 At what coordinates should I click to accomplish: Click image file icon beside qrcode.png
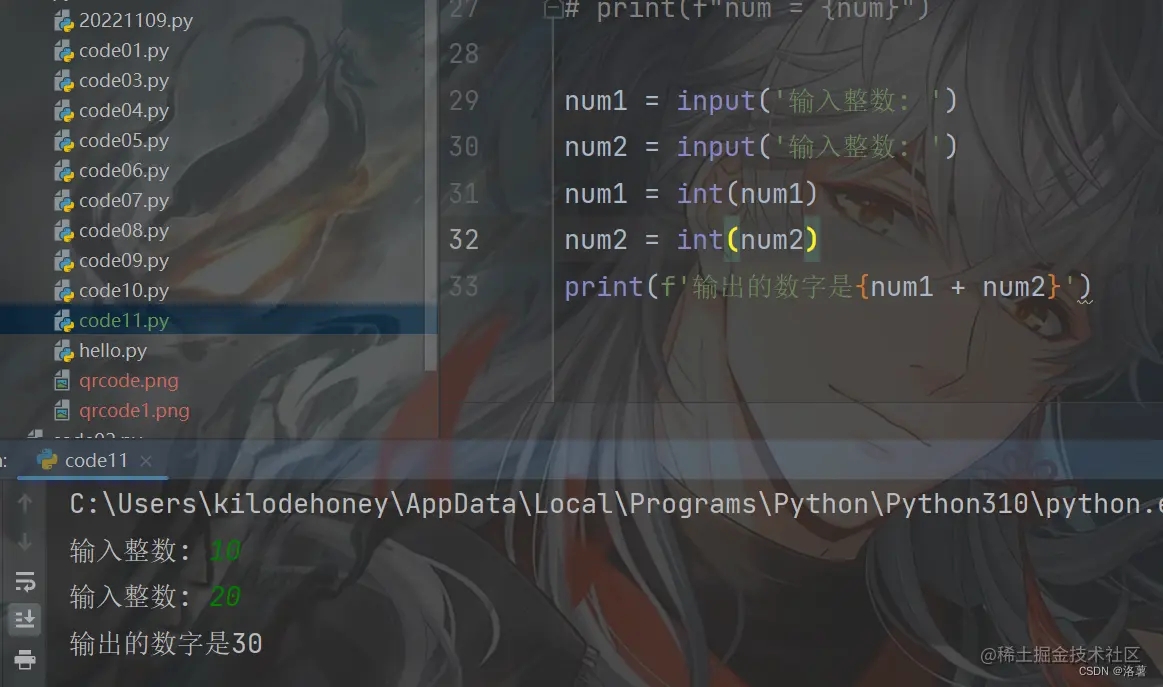tap(62, 381)
